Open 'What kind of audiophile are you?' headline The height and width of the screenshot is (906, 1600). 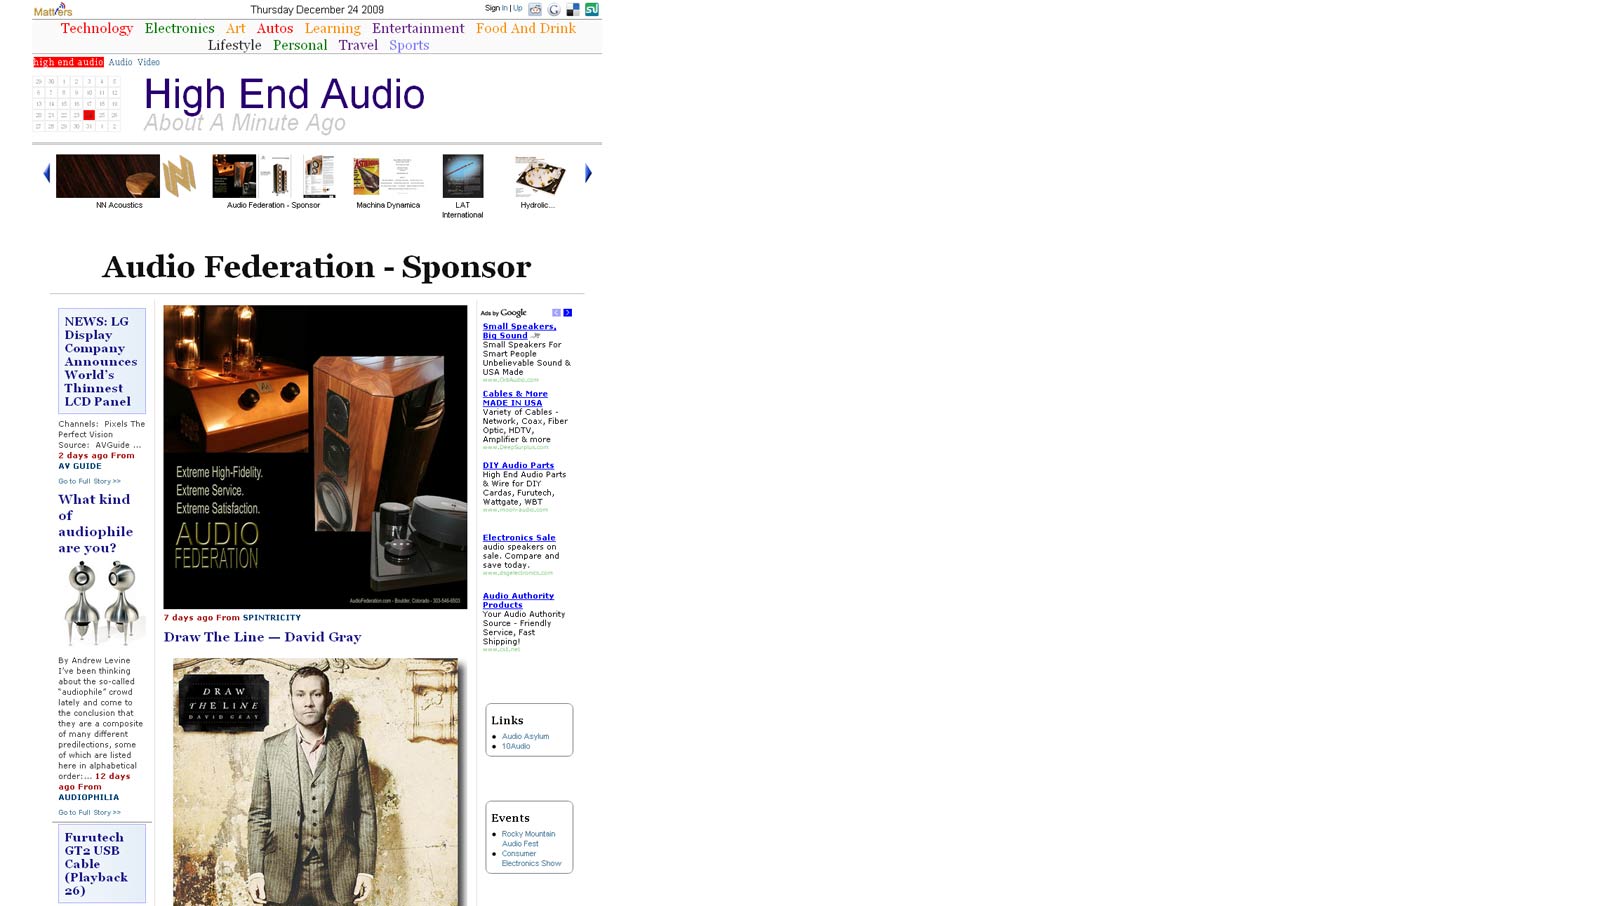pos(95,523)
